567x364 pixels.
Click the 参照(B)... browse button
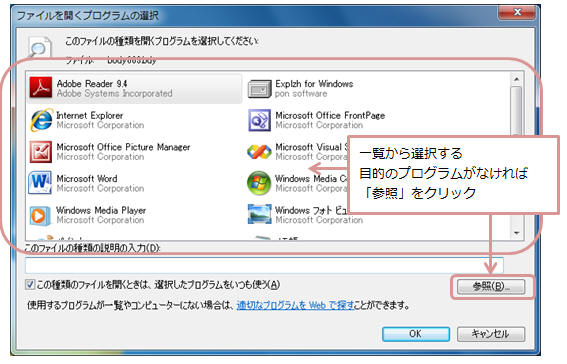click(x=490, y=287)
